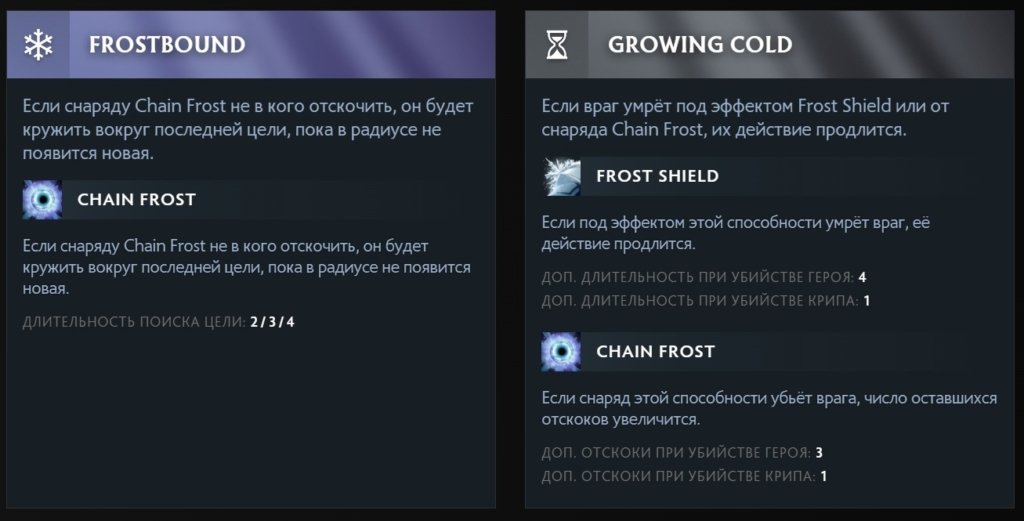Click the Chain Frost label in the Growing Cold panel
Viewport: 1024px width, 521px height.
point(655,352)
